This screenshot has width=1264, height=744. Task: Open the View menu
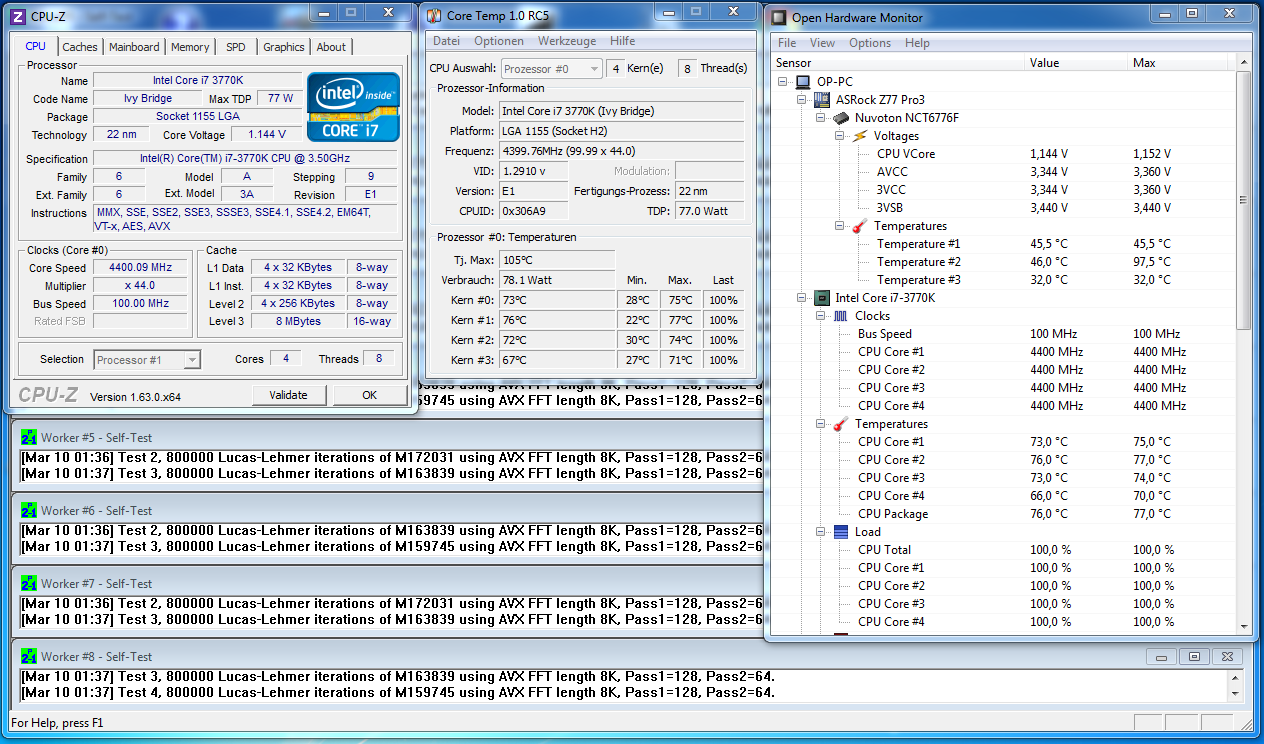click(822, 43)
